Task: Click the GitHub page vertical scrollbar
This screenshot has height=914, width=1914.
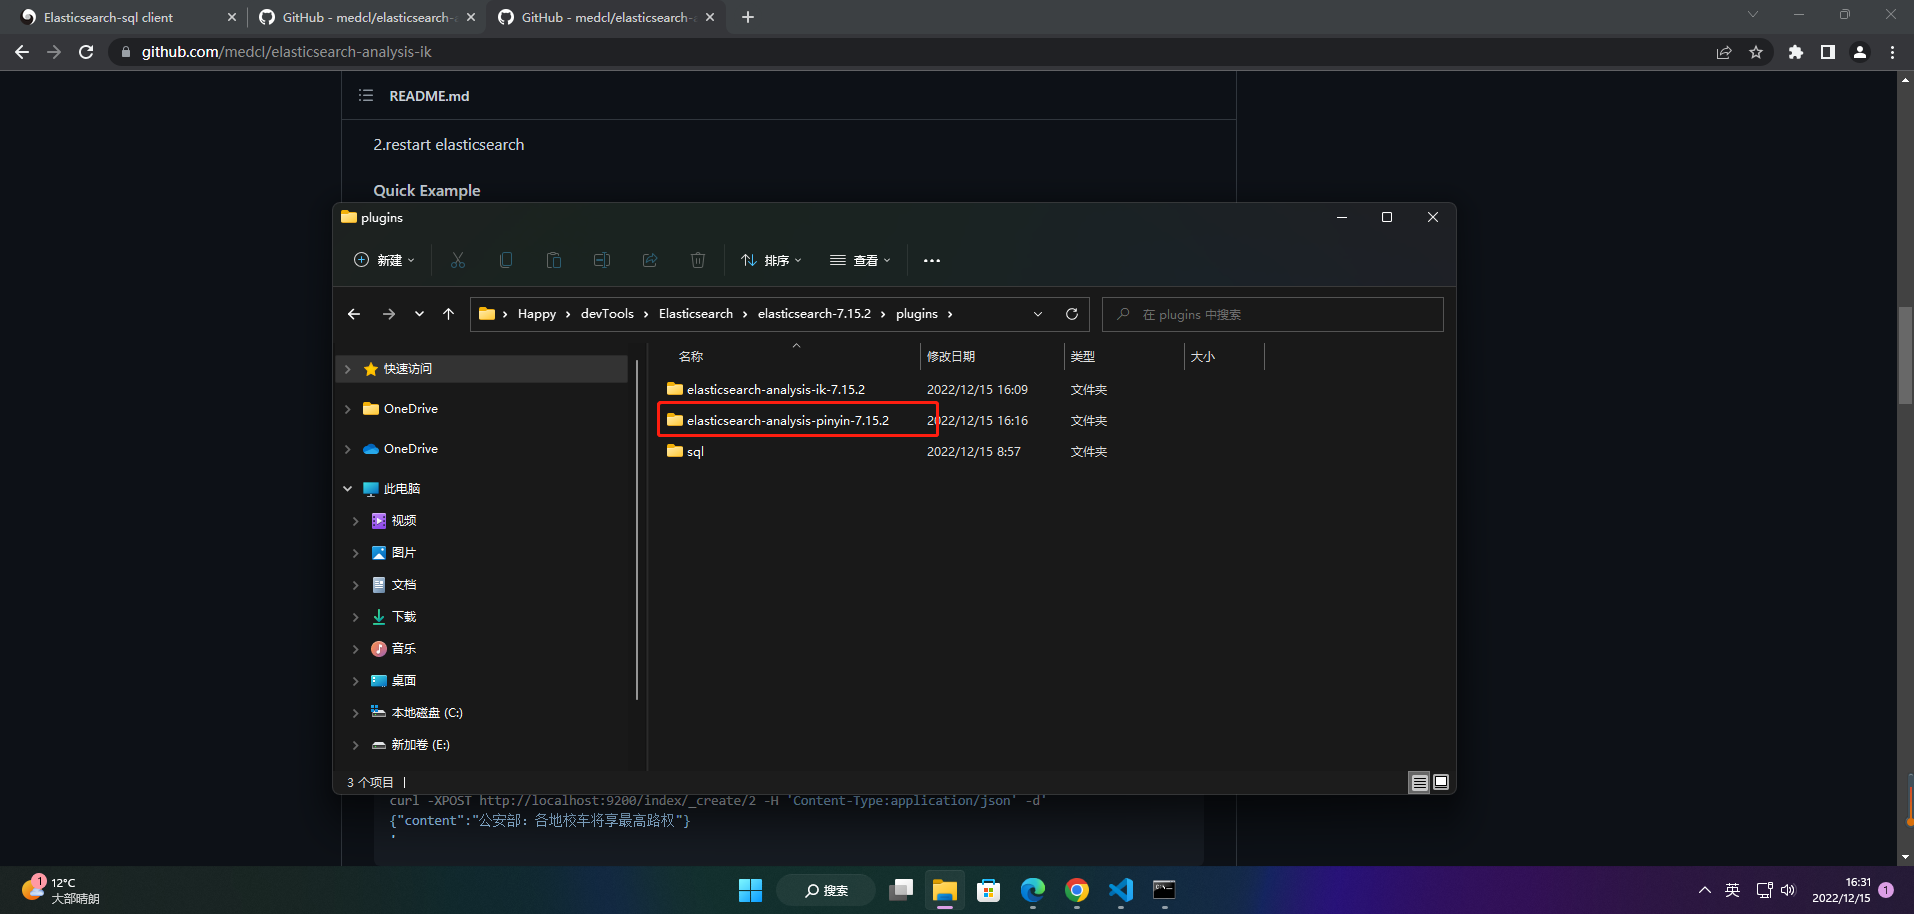Action: click(x=1905, y=355)
